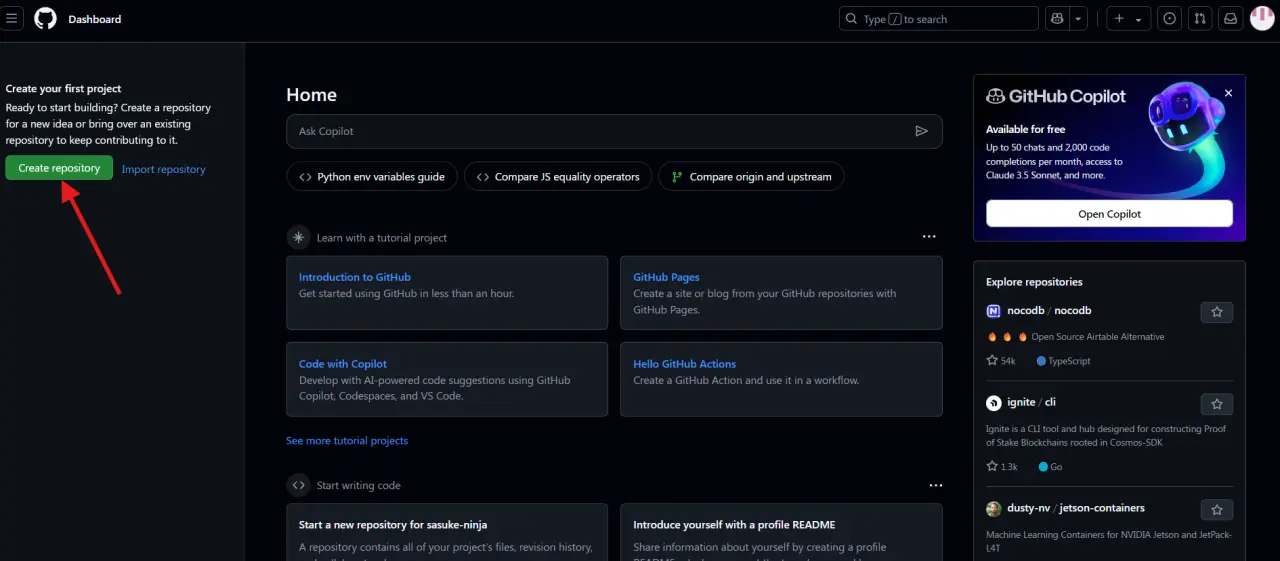Open the Notifications inbox icon
This screenshot has width=1280, height=561.
coord(1231,19)
